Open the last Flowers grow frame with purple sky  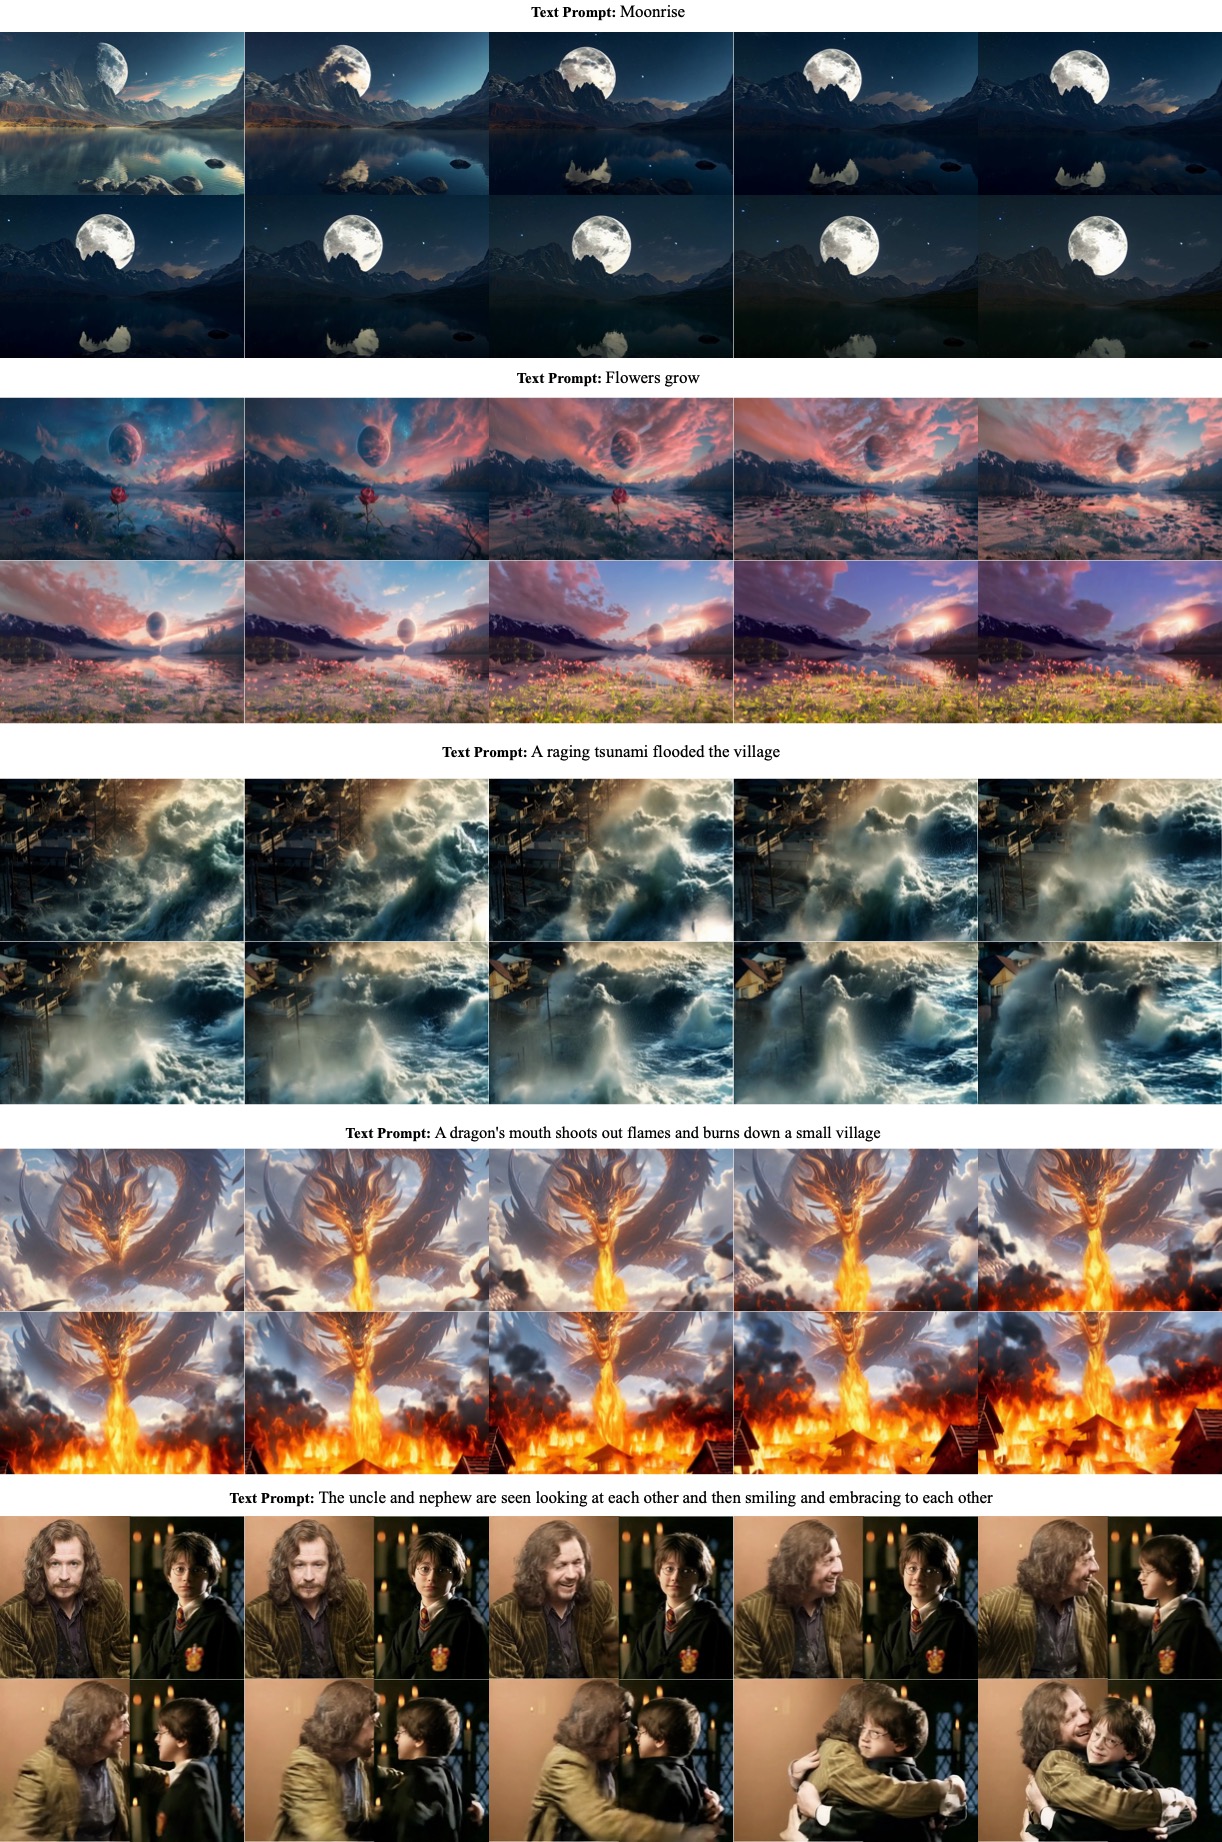(x=1100, y=642)
